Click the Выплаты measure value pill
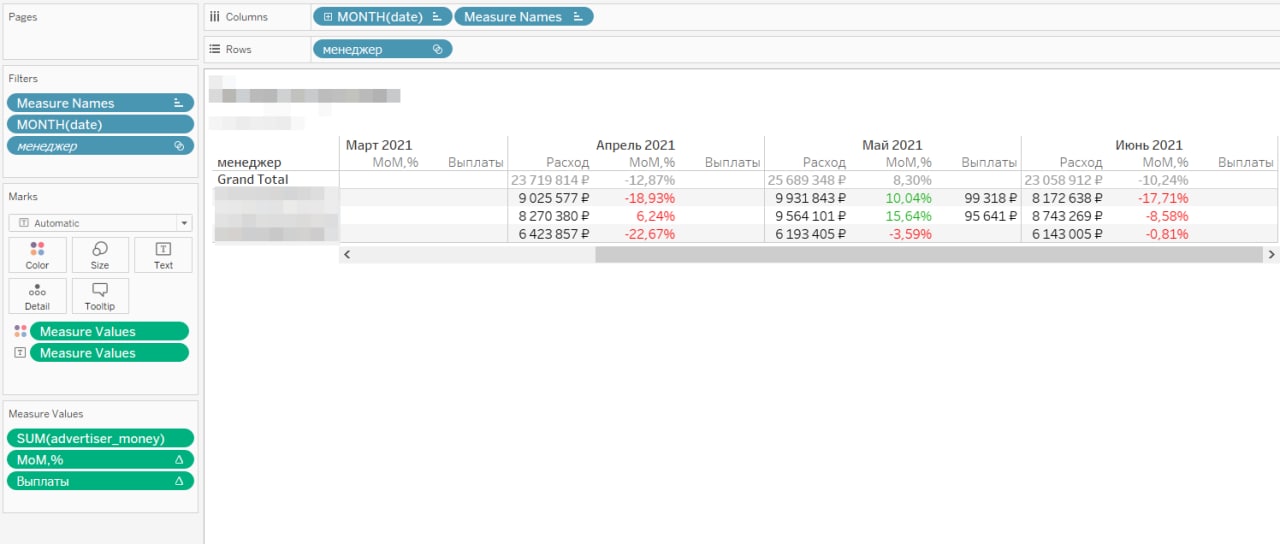This screenshot has width=1280, height=544. [x=100, y=481]
